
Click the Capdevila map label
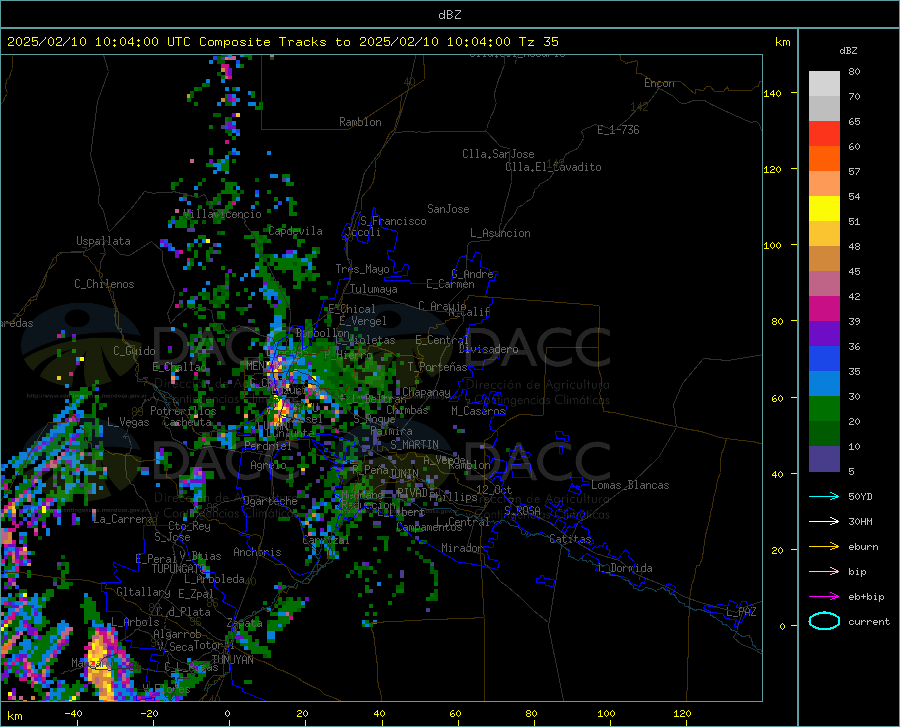pos(296,231)
